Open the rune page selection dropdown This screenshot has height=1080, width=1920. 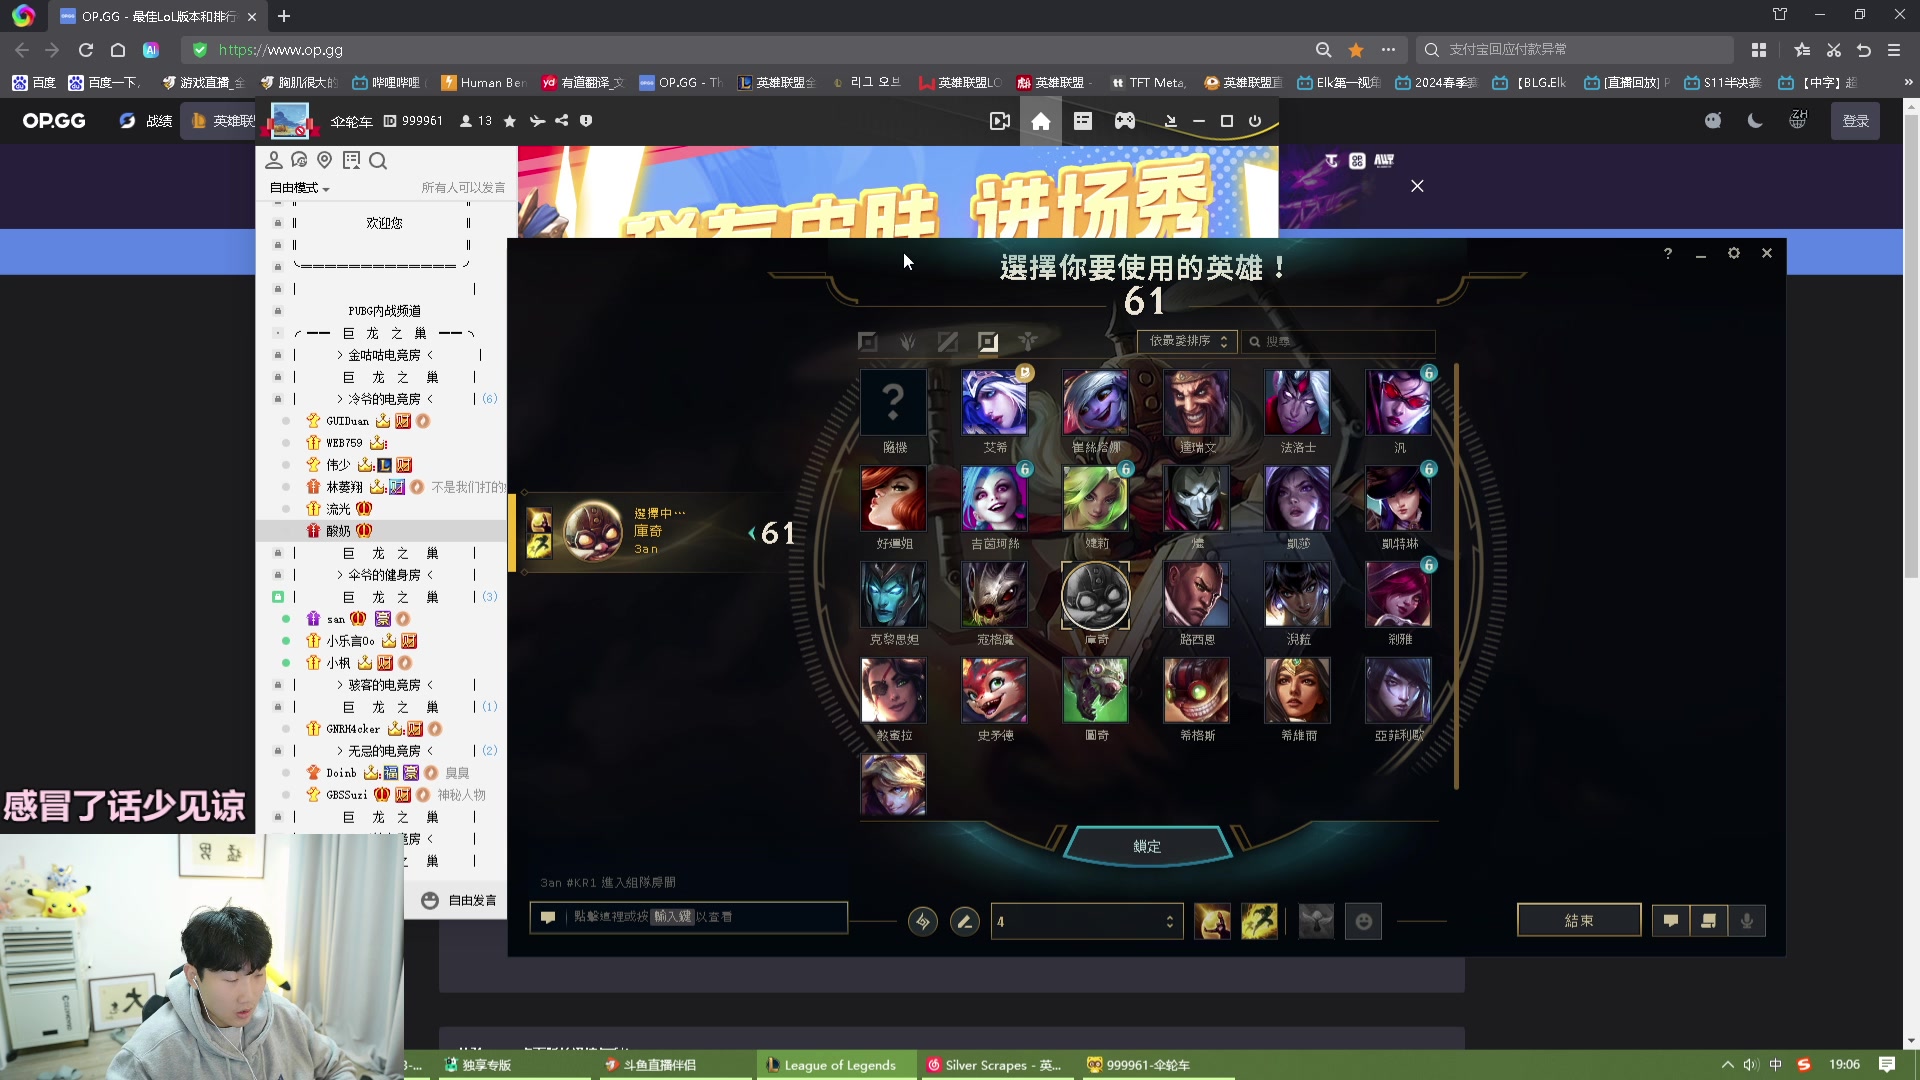(x=1086, y=921)
